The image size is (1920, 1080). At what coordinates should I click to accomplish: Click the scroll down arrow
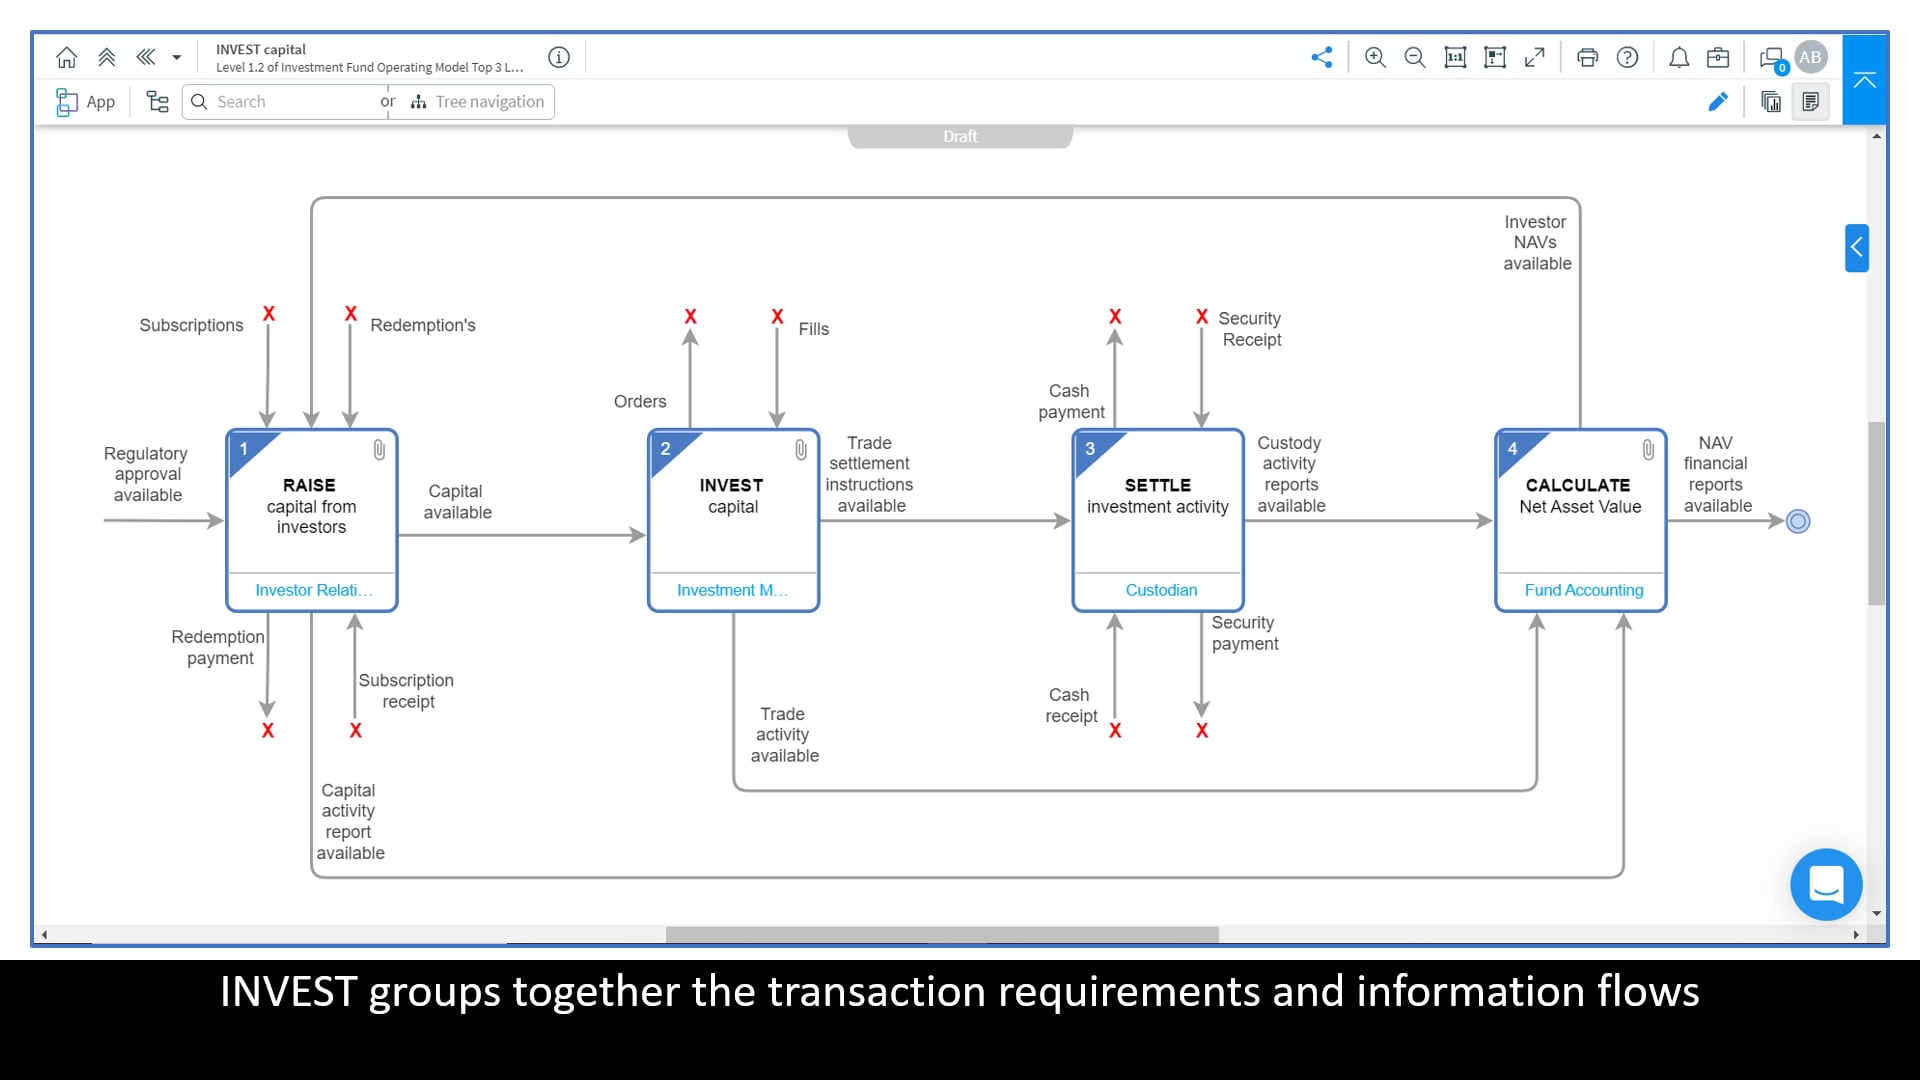coord(1877,913)
